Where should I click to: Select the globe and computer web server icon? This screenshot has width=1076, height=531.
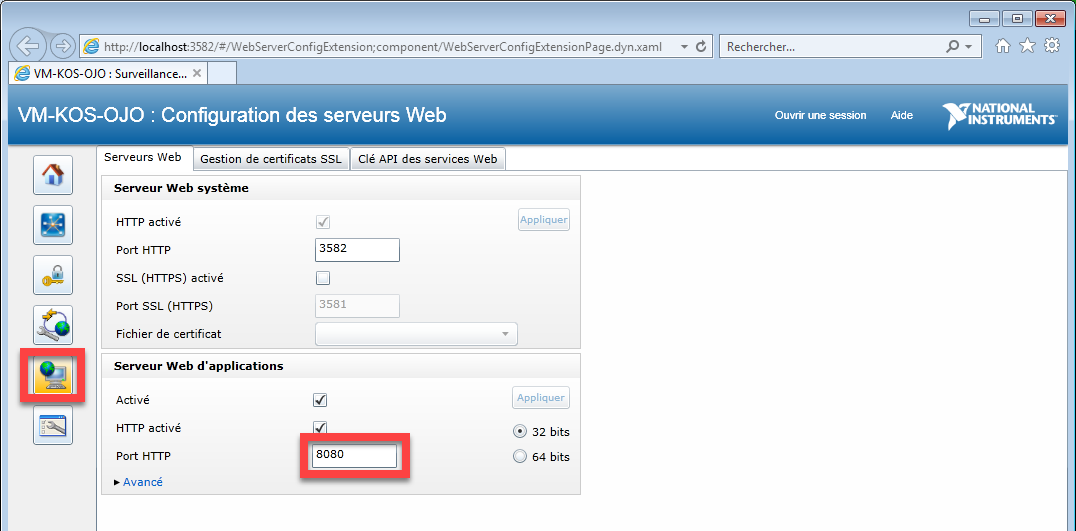click(x=53, y=376)
